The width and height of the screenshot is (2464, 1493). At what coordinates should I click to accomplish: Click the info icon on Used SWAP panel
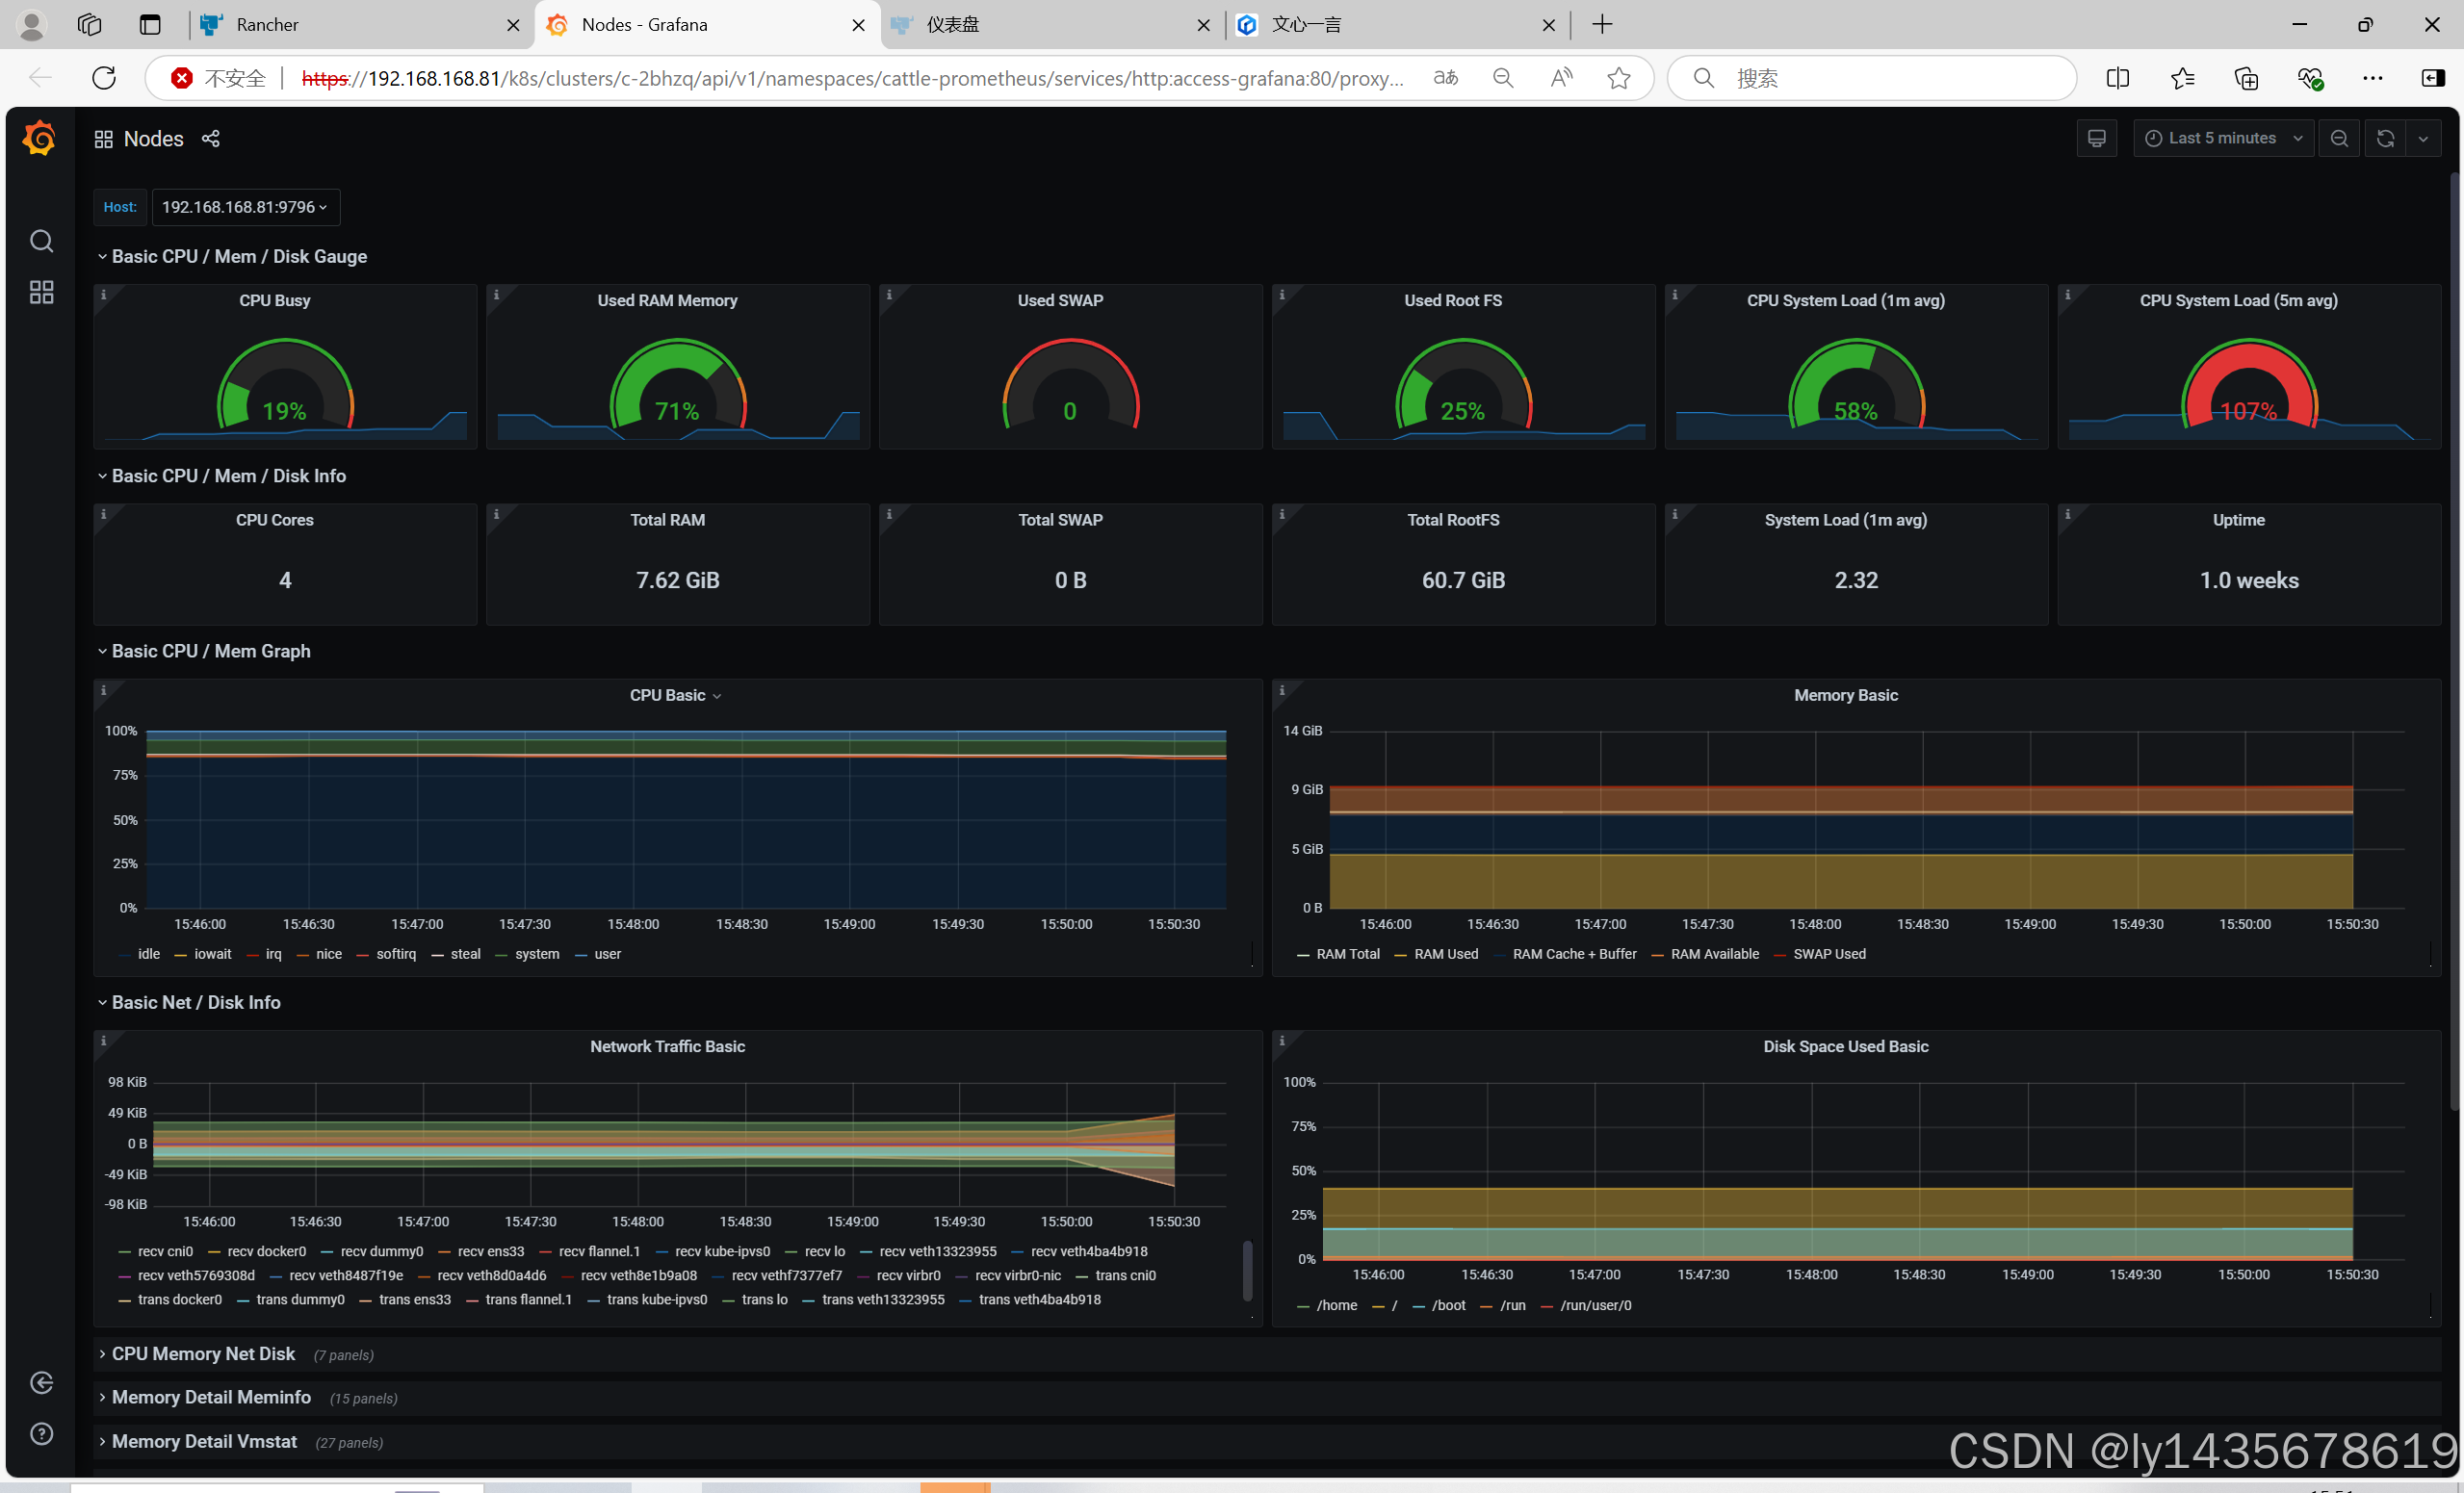coord(890,294)
